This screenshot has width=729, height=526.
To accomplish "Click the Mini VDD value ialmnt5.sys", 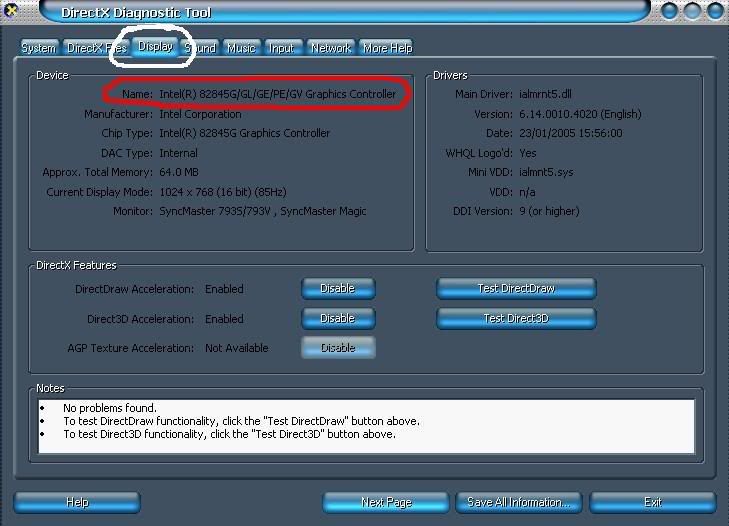I will [546, 172].
